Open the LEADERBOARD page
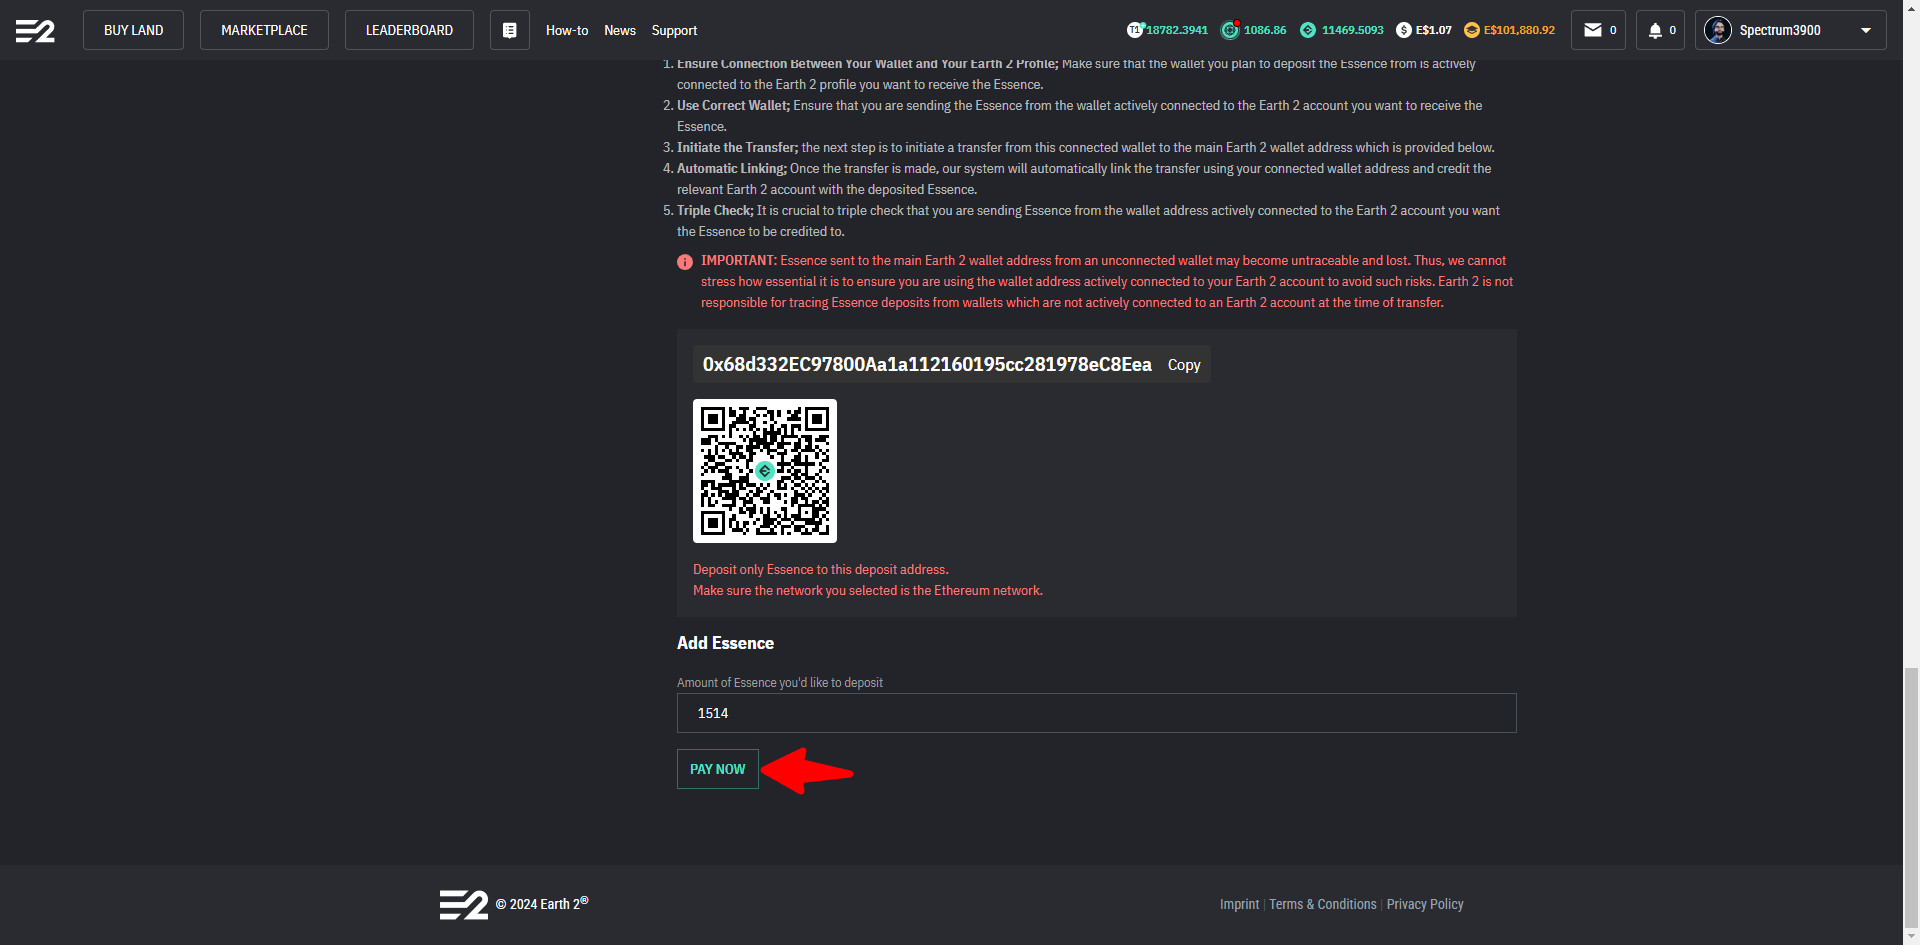Viewport: 1920px width, 945px height. (409, 30)
